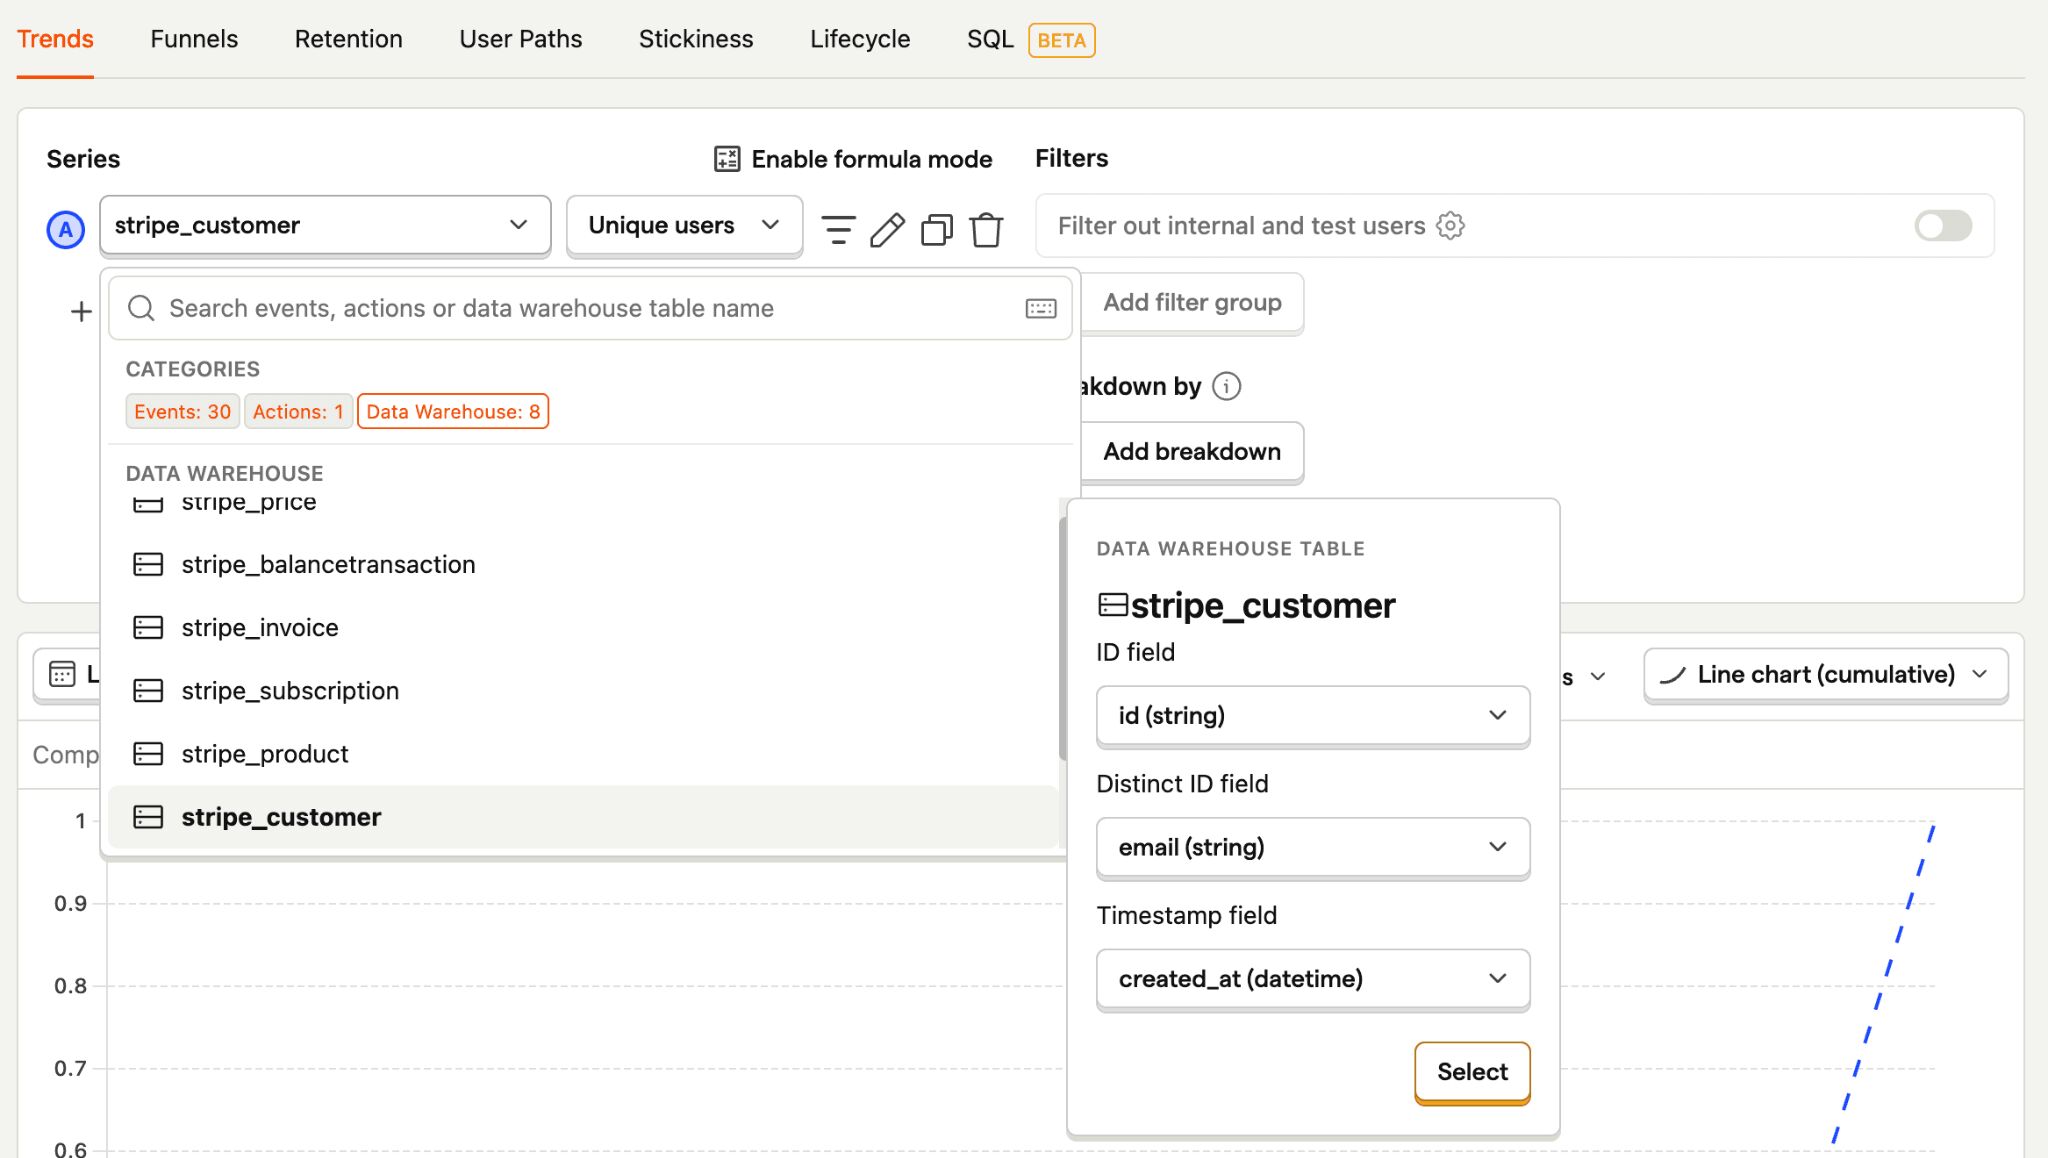Expand the Timestamp field created_at dropdown
This screenshot has width=2048, height=1158.
[x=1495, y=978]
